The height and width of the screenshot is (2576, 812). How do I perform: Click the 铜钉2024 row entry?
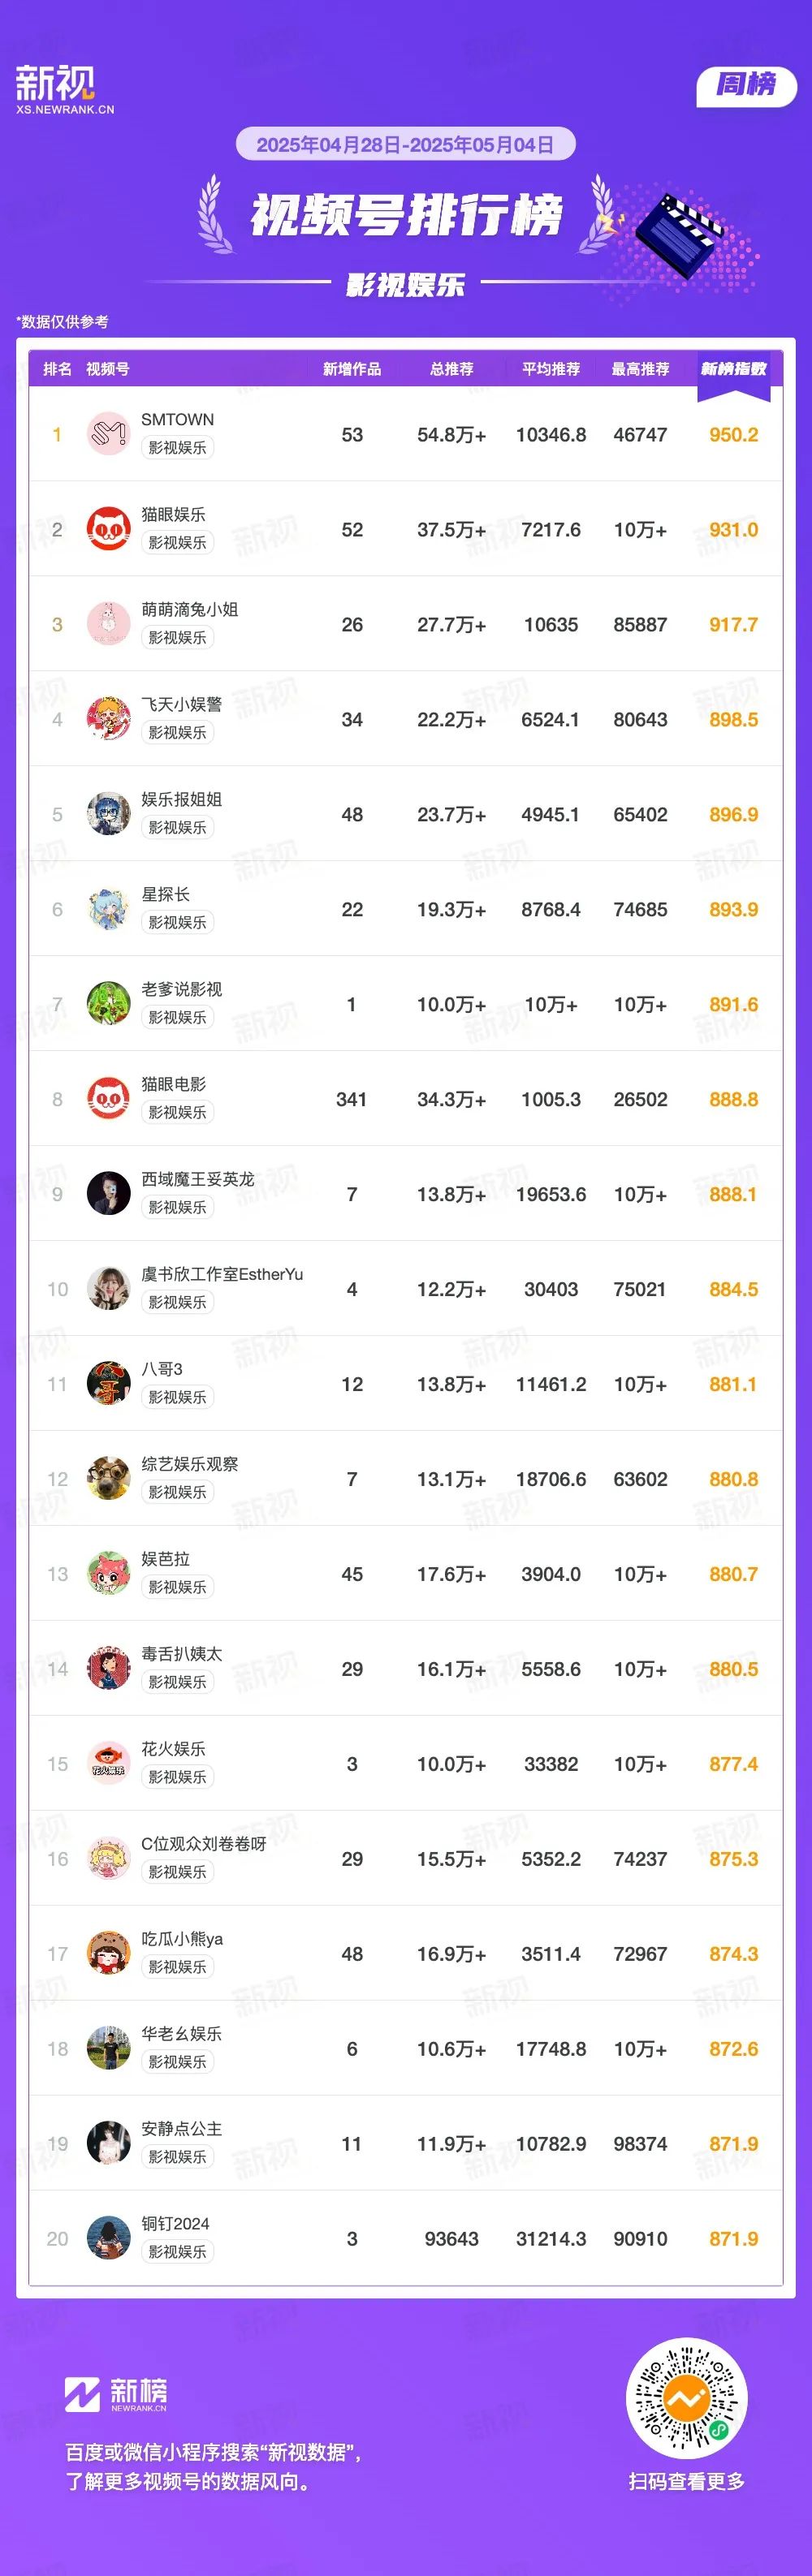pos(405,2239)
